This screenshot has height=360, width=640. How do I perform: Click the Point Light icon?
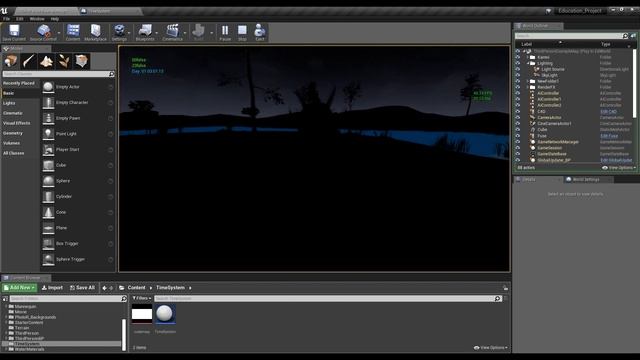48,134
